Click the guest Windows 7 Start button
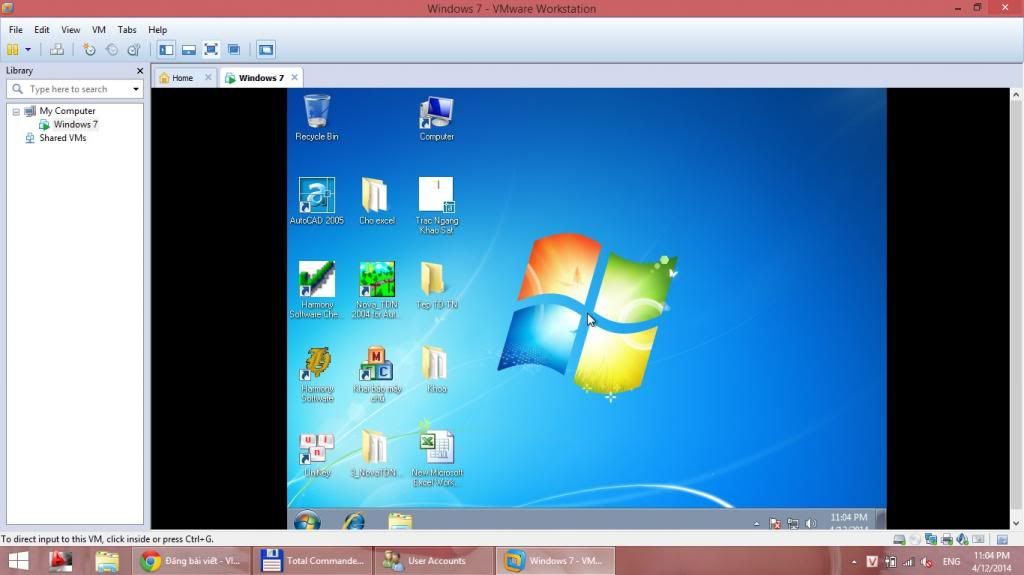The image size is (1024, 575). (x=307, y=521)
